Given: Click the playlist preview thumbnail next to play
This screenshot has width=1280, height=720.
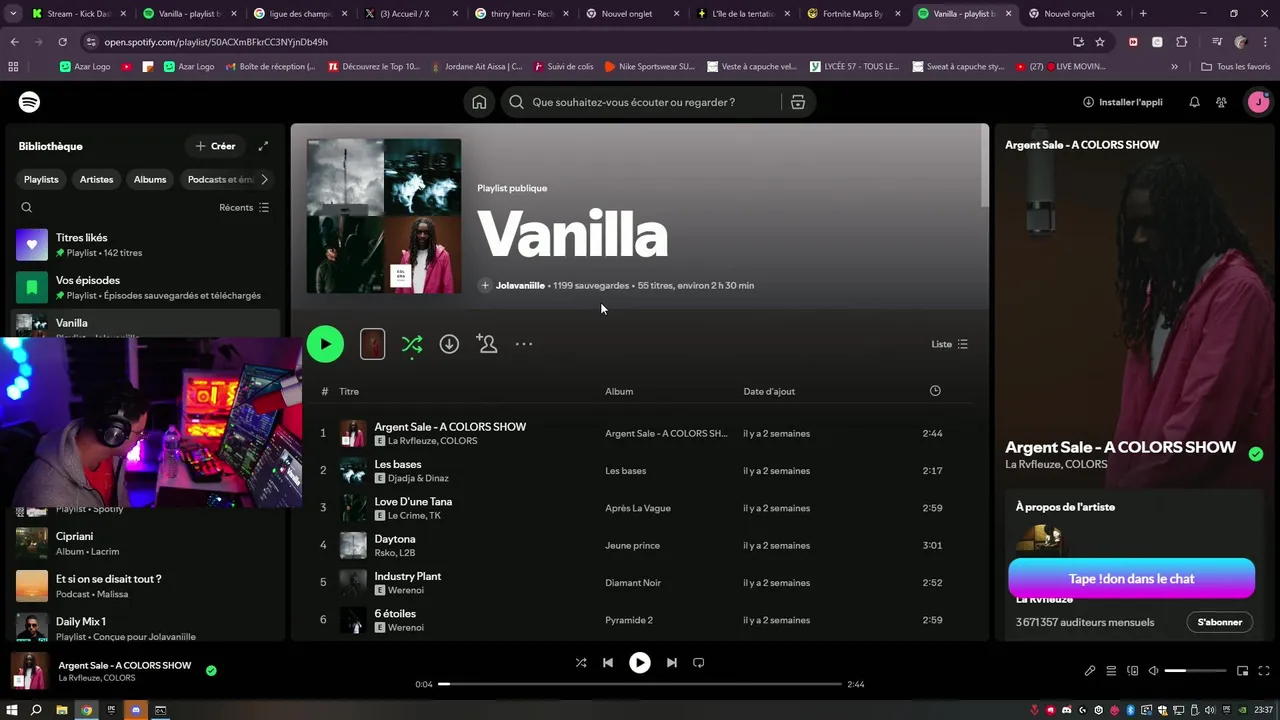Looking at the screenshot, I should pyautogui.click(x=372, y=344).
